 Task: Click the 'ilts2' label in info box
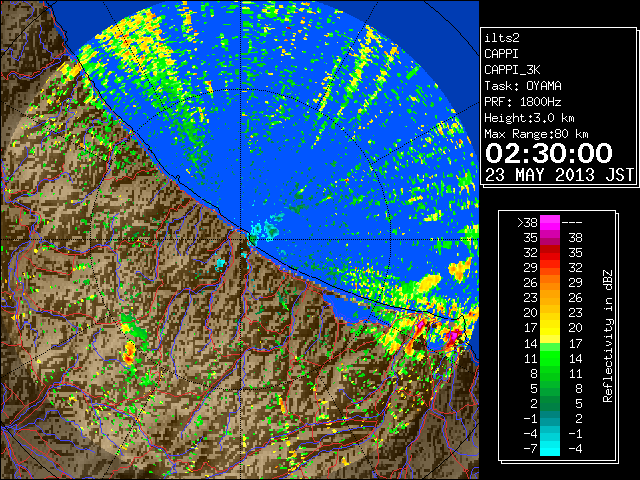click(x=502, y=38)
